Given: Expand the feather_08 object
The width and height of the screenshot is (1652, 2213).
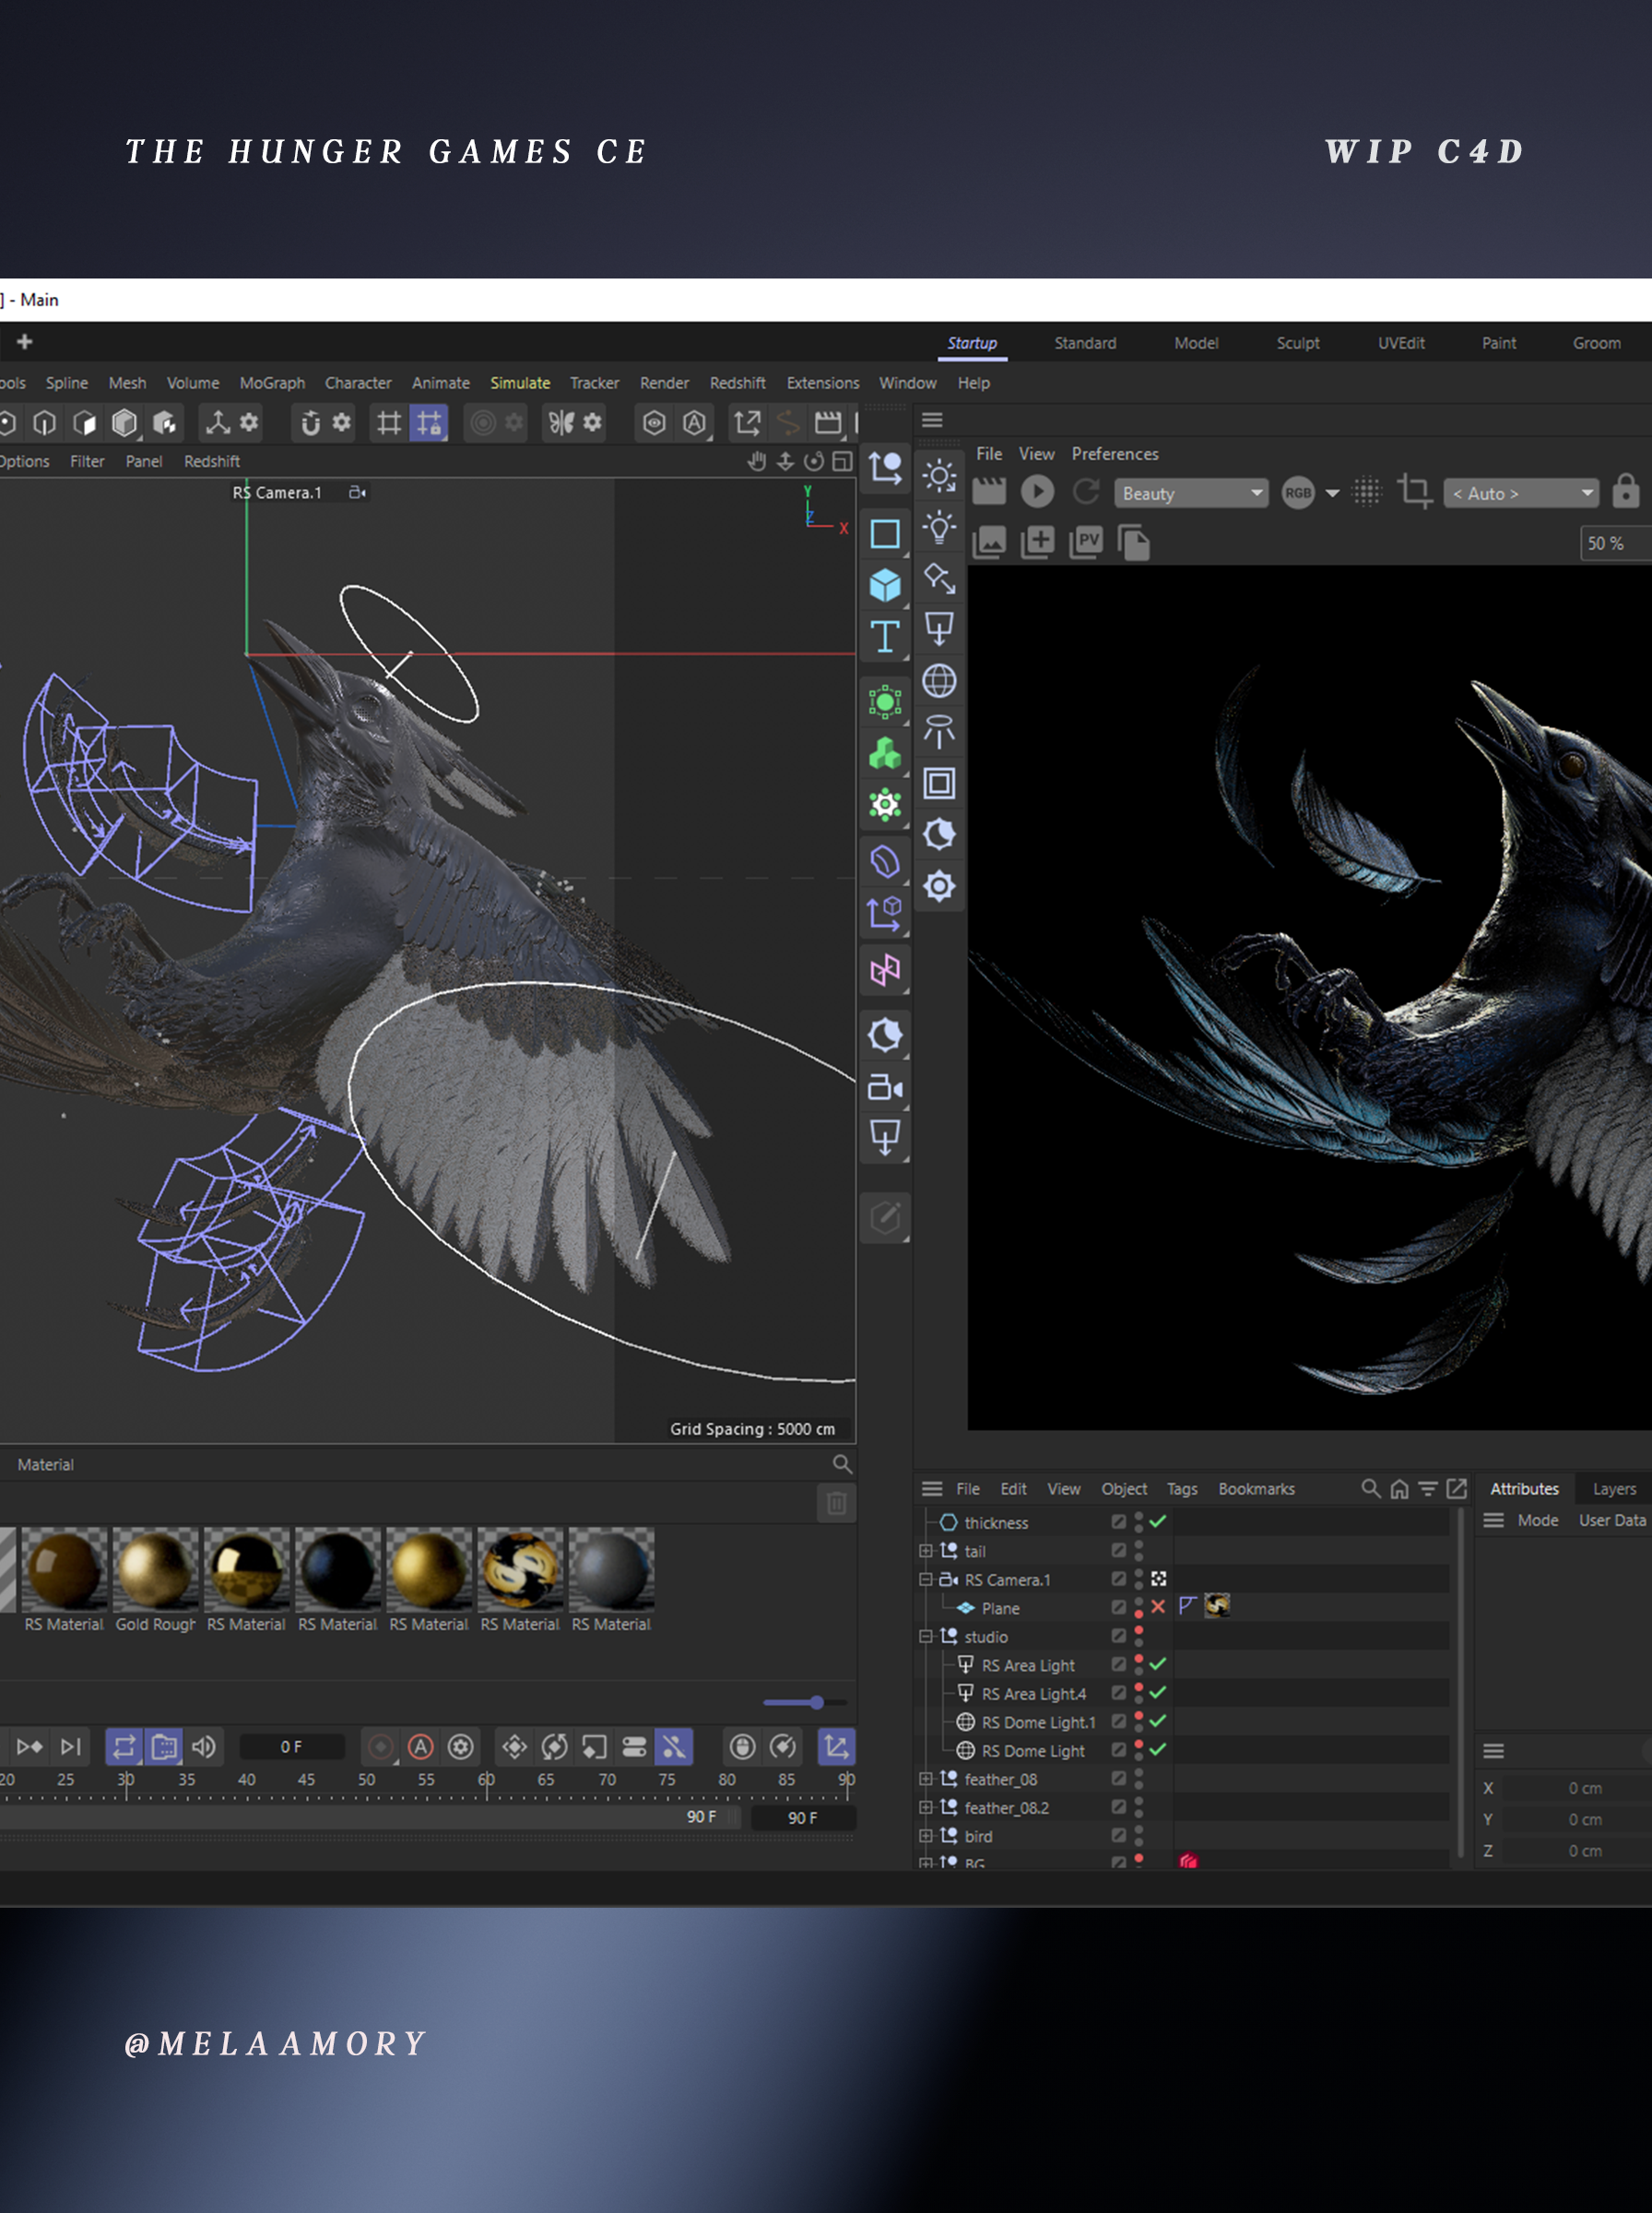Looking at the screenshot, I should tap(926, 1778).
